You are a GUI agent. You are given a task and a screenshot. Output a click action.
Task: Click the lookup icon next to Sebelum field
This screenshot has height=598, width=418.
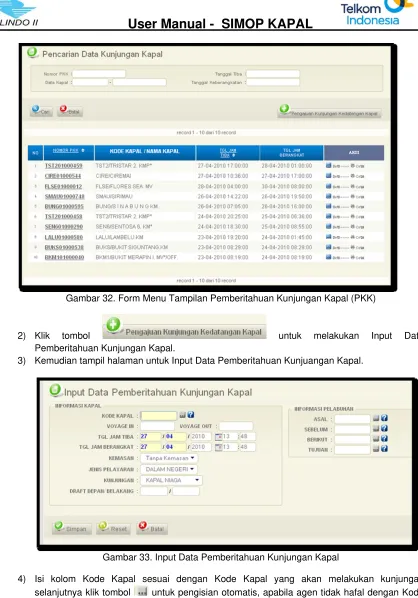[376, 429]
